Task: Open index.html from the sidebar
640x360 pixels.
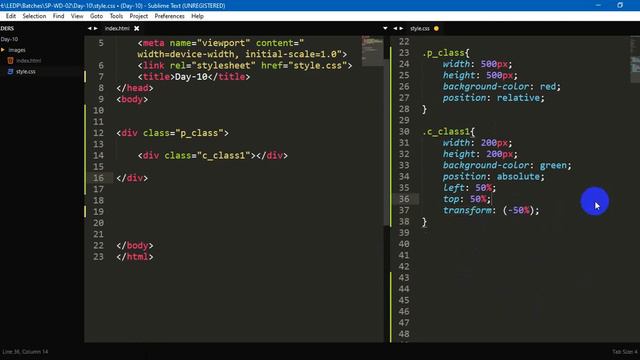Action: pyautogui.click(x=29, y=60)
